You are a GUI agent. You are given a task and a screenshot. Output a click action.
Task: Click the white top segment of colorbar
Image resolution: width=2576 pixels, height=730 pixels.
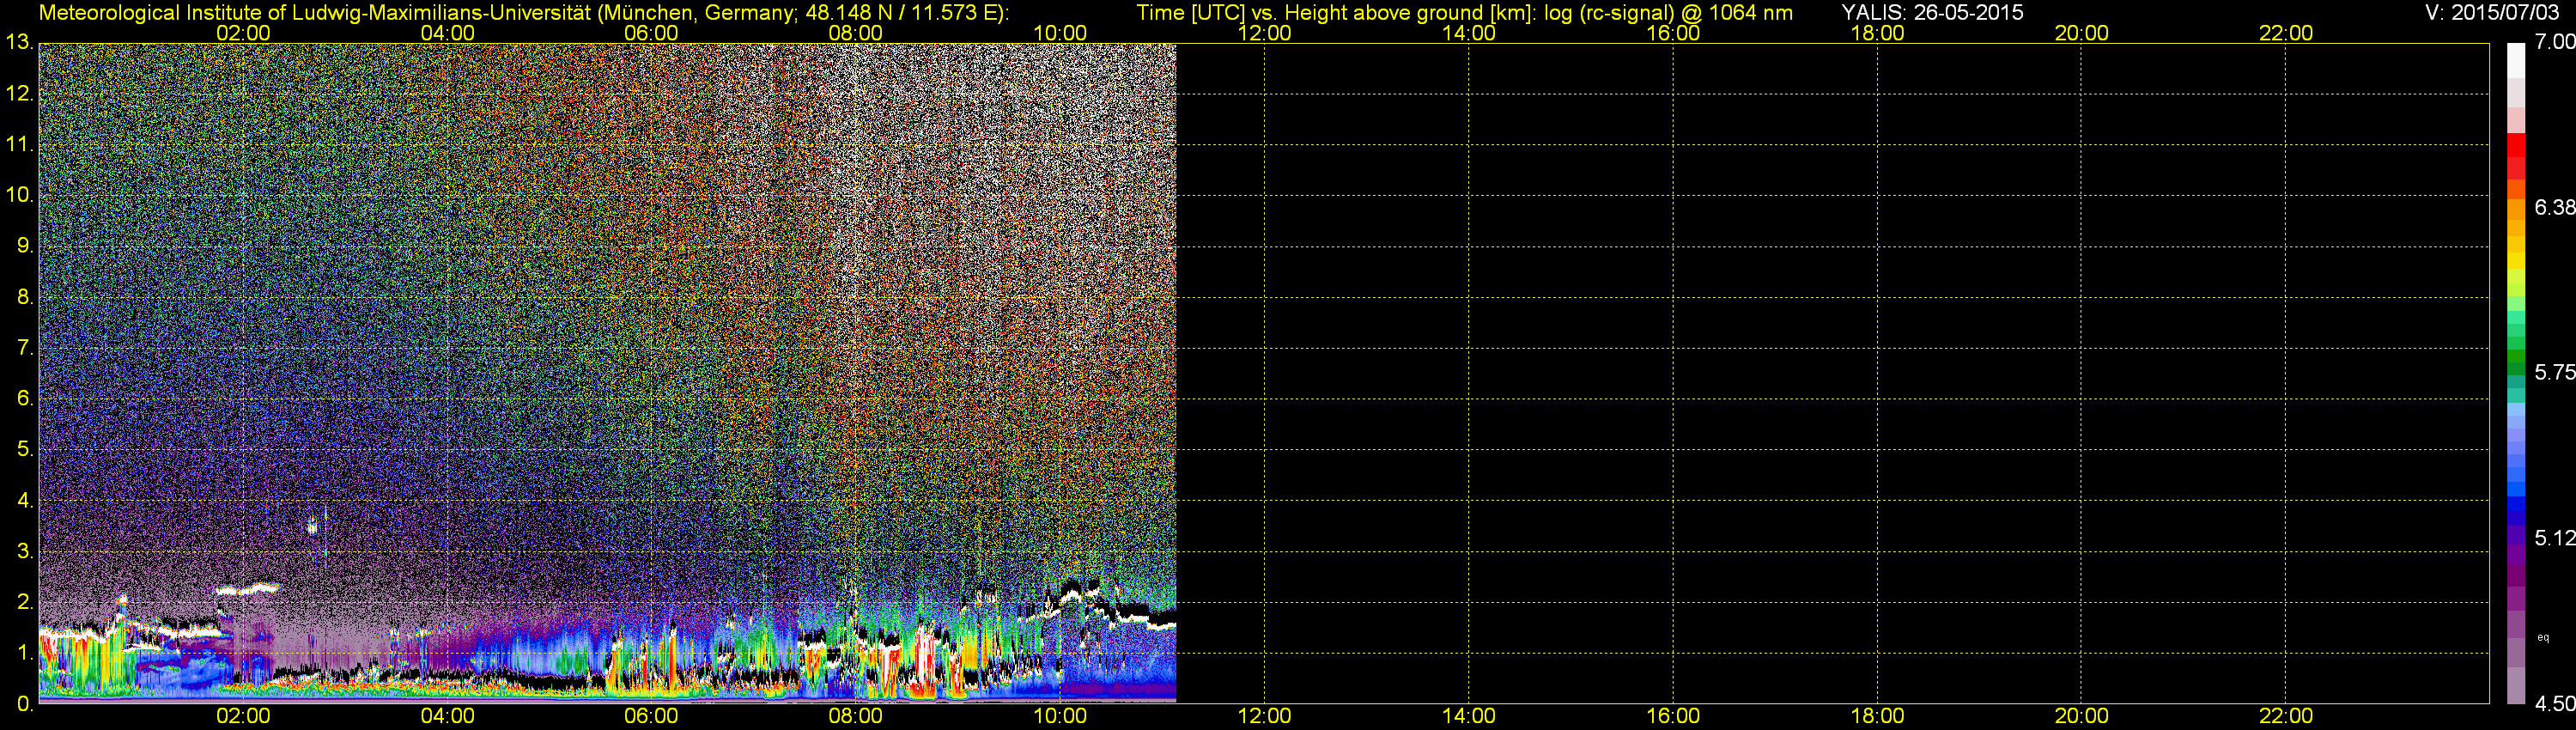(2515, 60)
